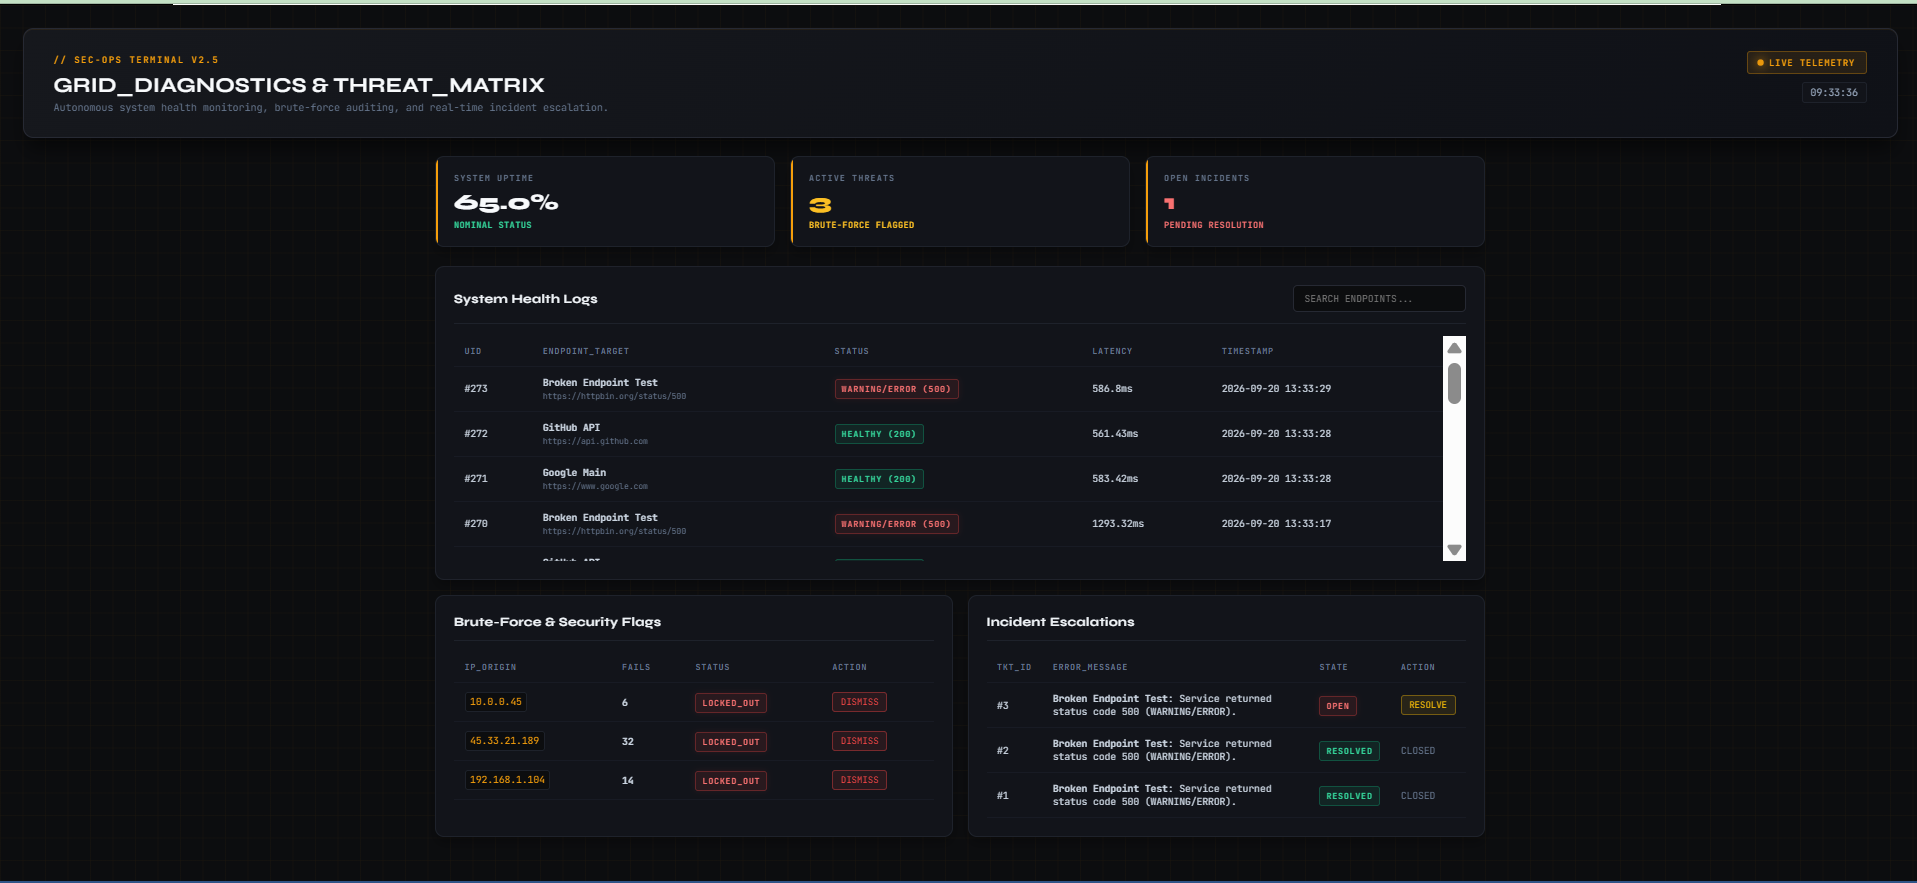This screenshot has width=1917, height=883.
Task: Click the health logs scrollbar thumb
Action: coord(1454,383)
